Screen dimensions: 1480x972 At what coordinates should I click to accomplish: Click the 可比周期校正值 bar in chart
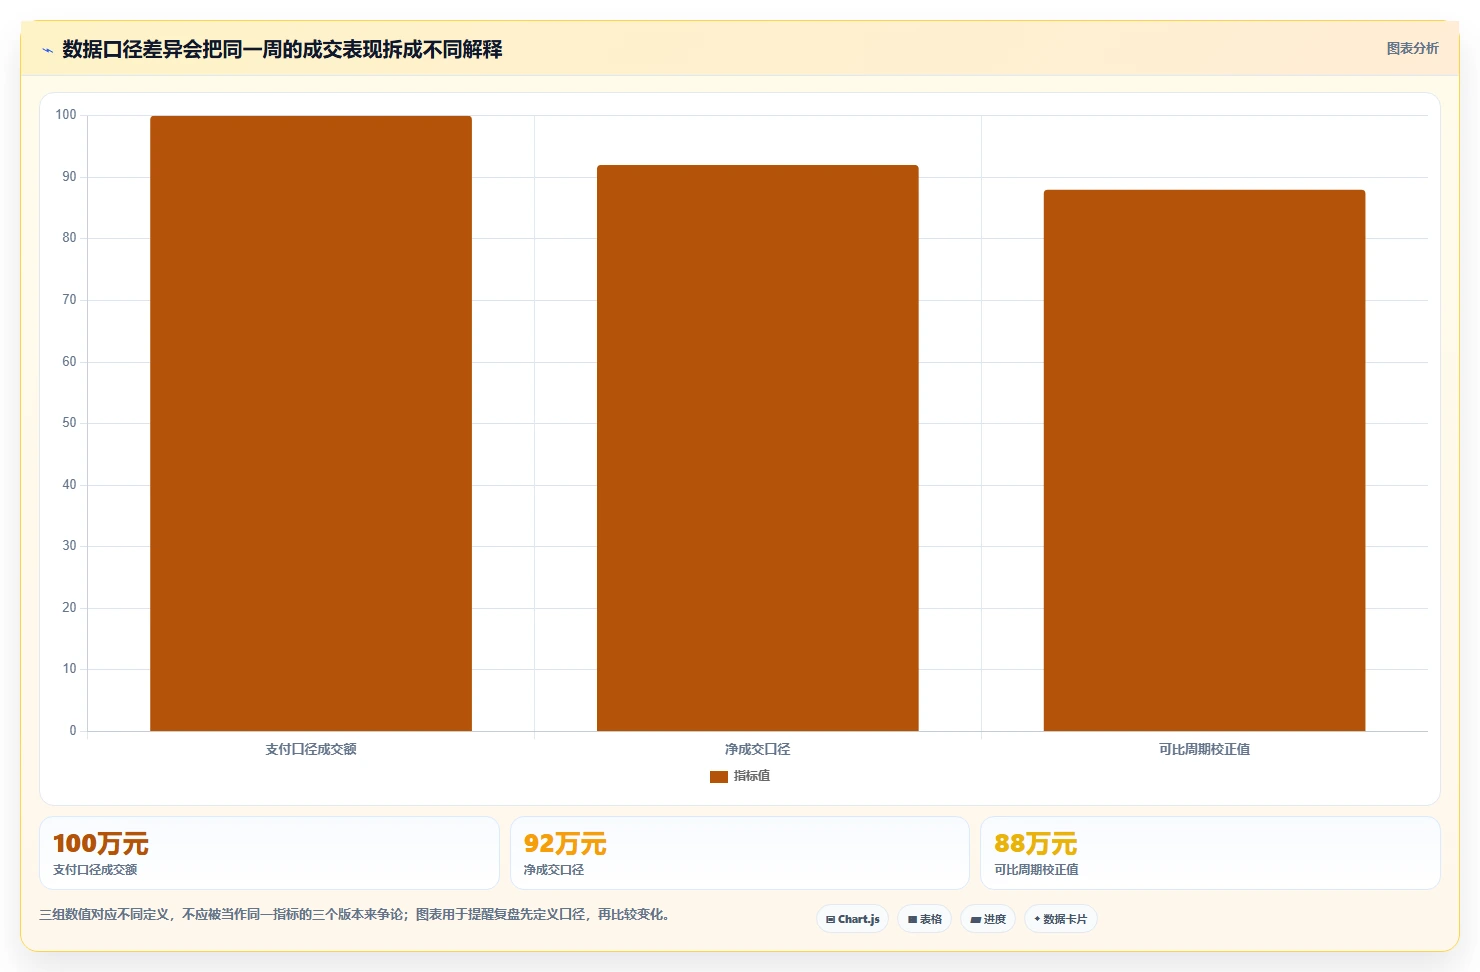point(1204,460)
